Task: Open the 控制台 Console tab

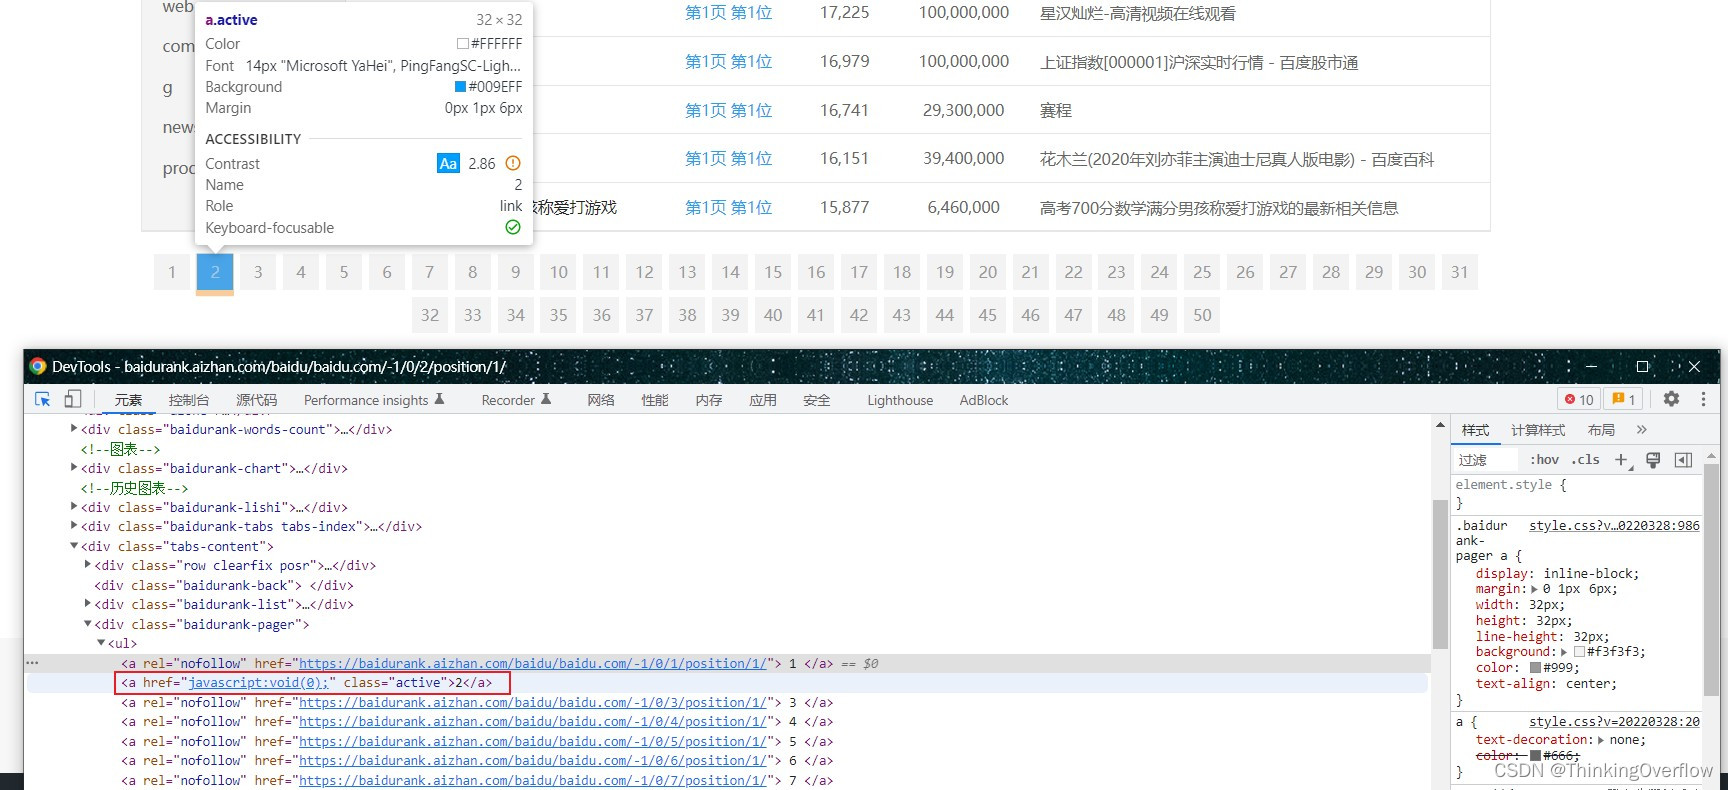Action: click(189, 400)
